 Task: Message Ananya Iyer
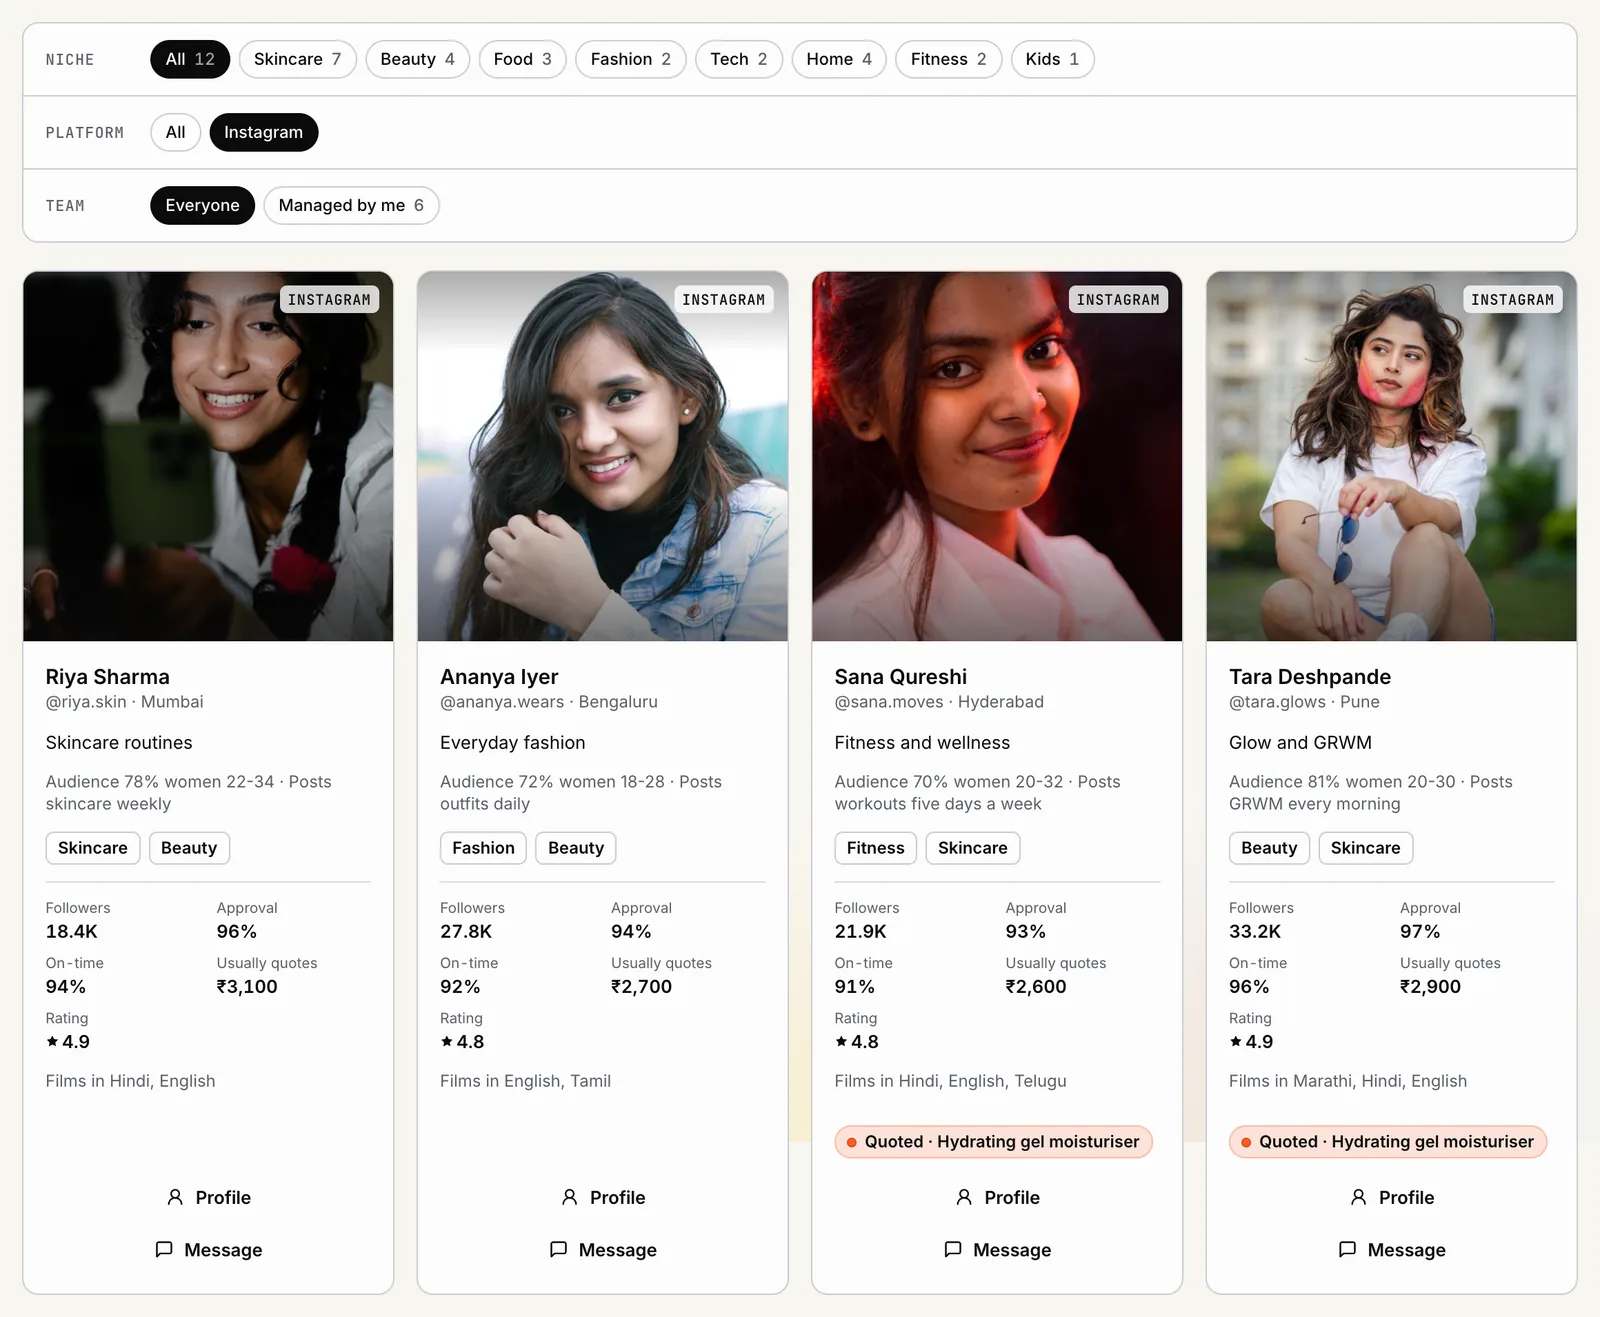coord(603,1250)
